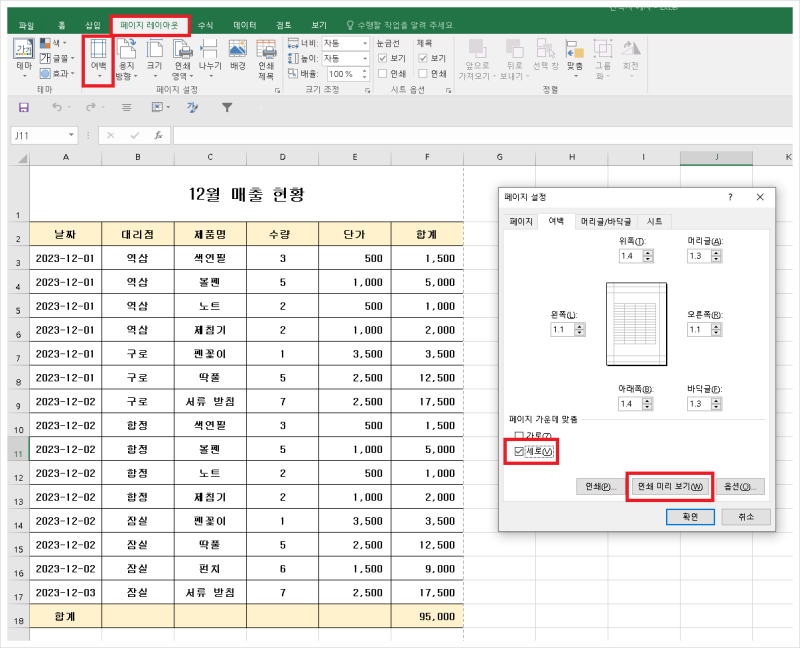Open the 시트 tab in dialog
The width and height of the screenshot is (800, 648).
pos(654,221)
